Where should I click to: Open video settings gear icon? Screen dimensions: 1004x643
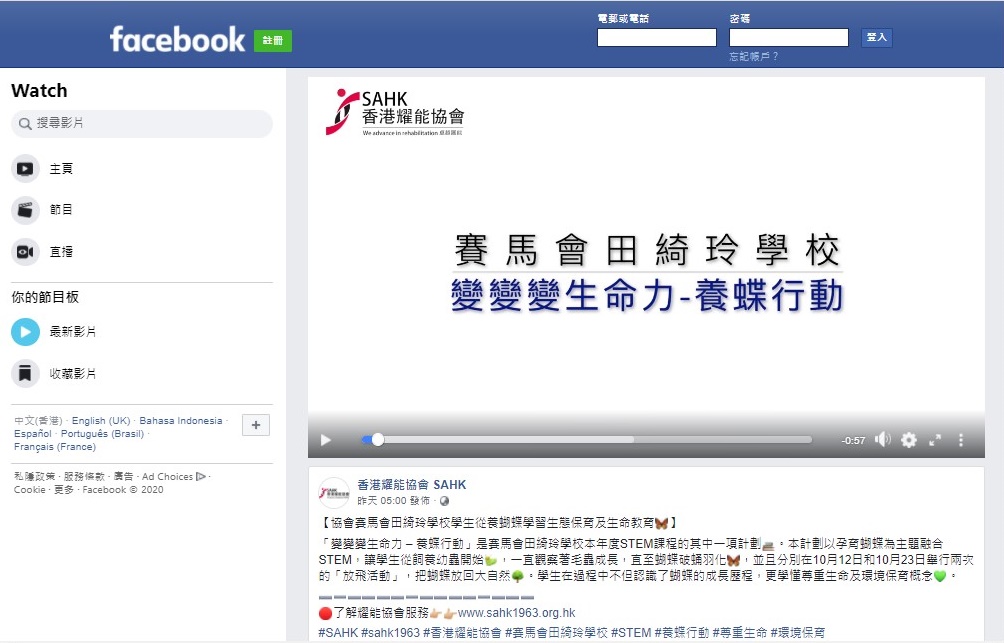tap(909, 440)
